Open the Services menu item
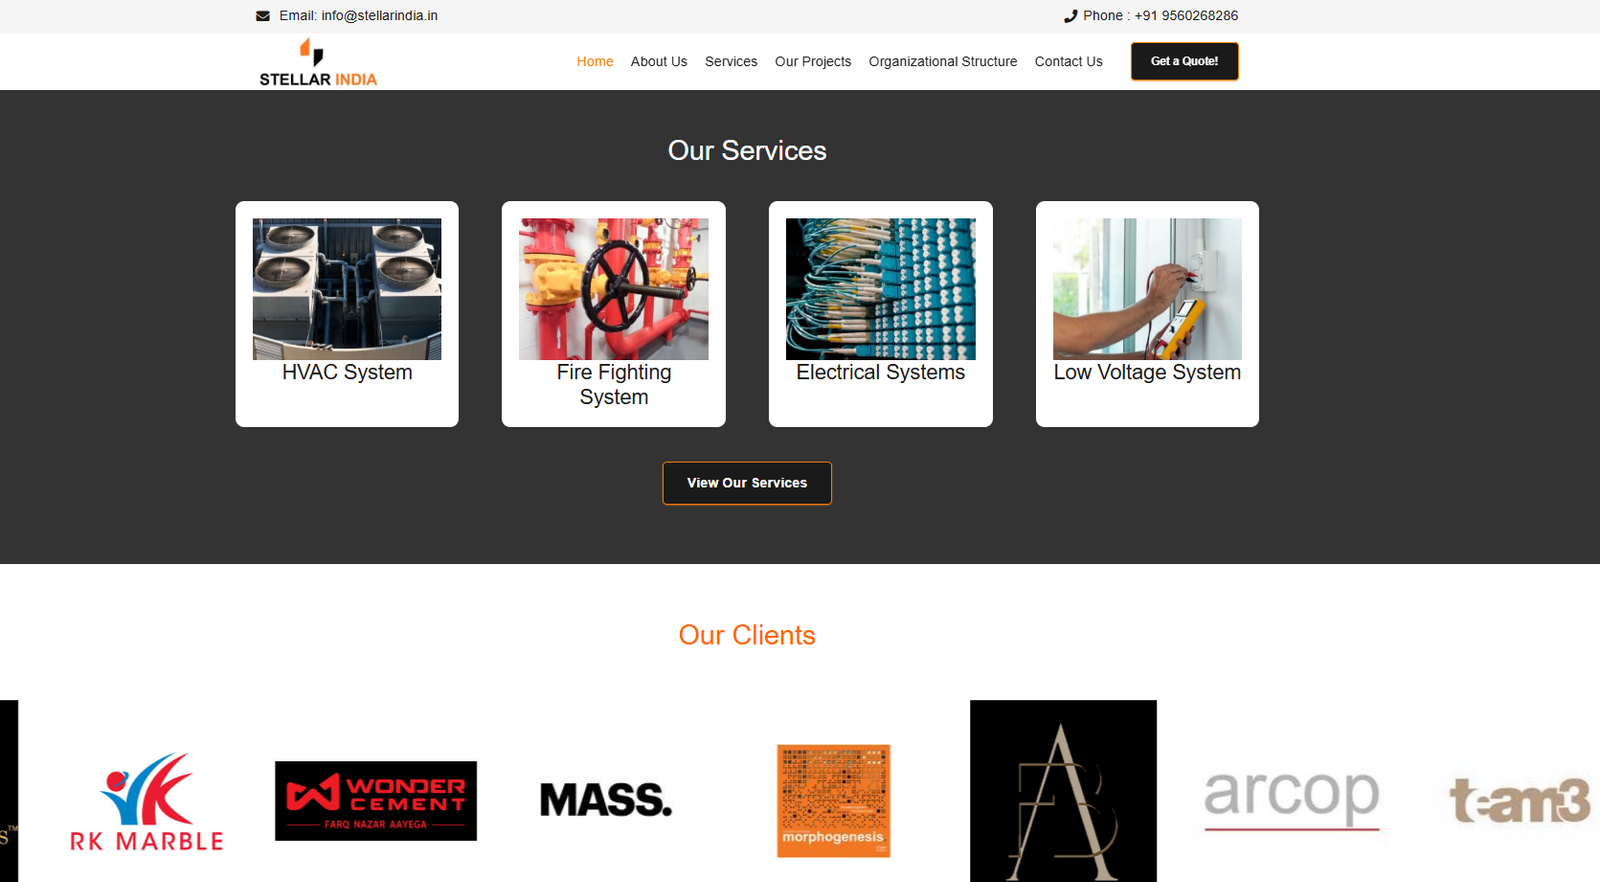 (731, 62)
